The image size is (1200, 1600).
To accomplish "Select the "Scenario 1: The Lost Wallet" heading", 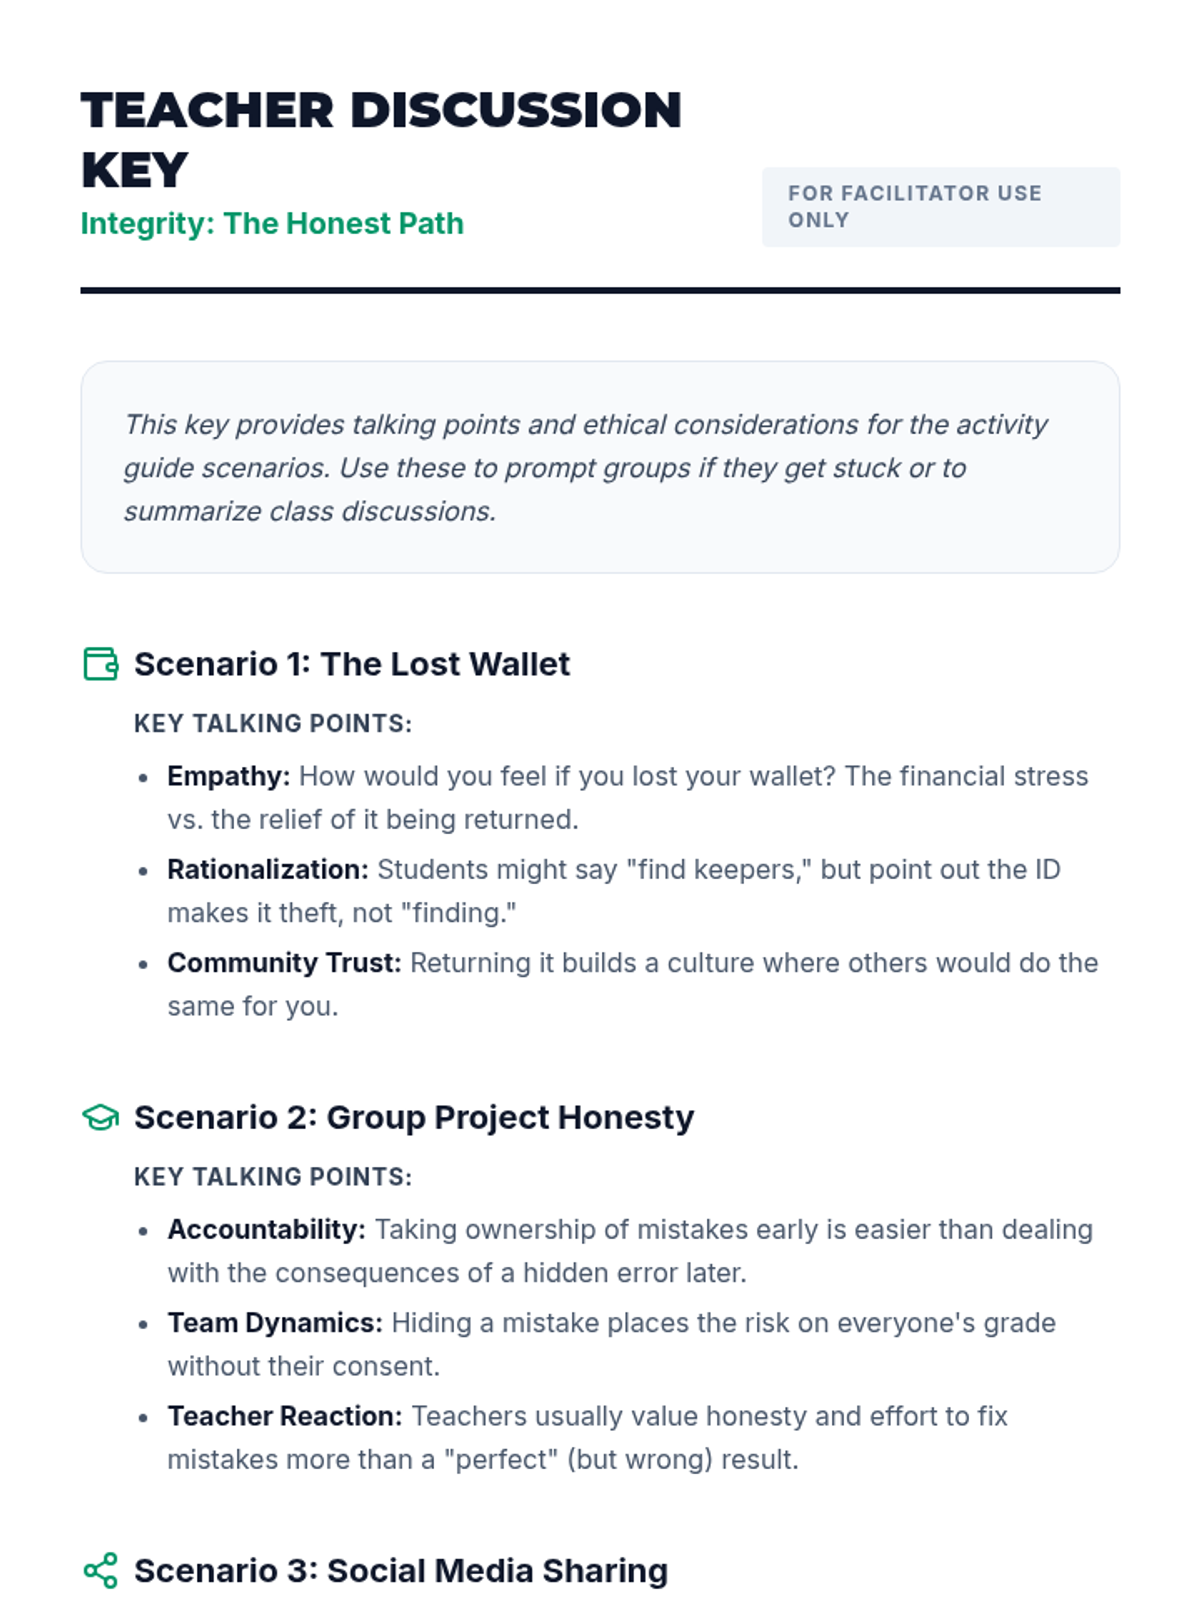I will point(352,664).
